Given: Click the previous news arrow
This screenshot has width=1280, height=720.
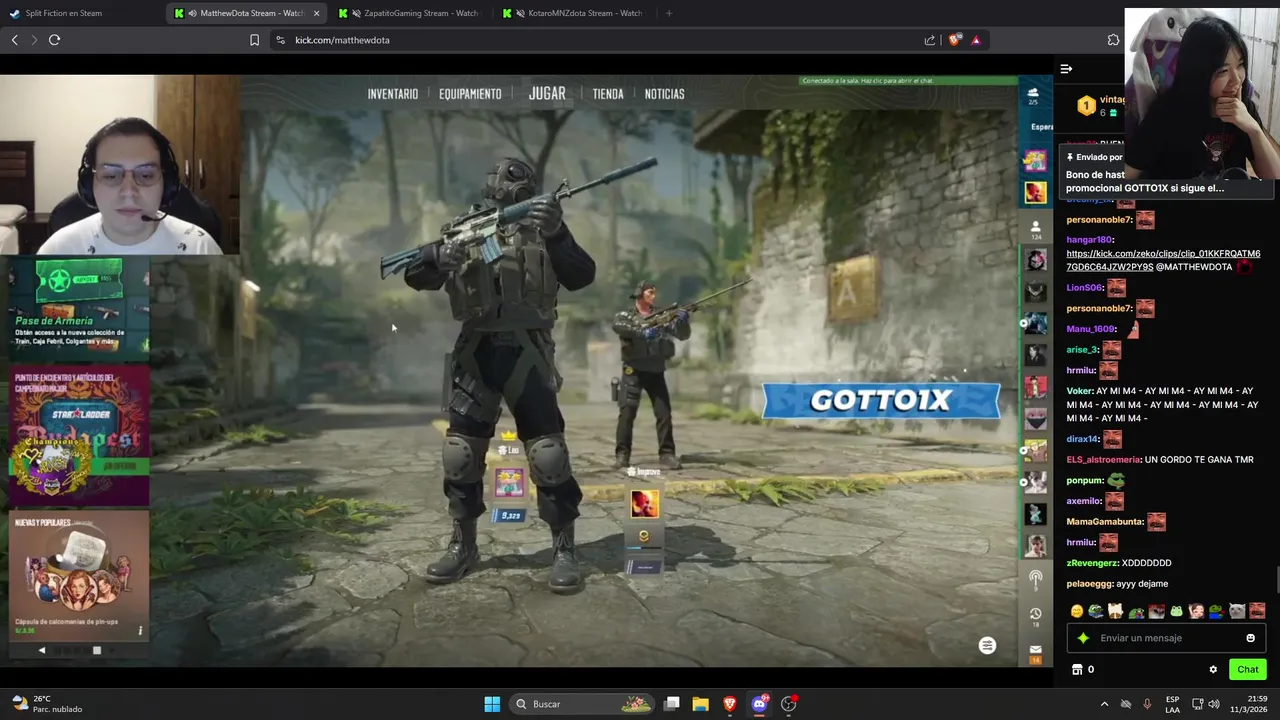Looking at the screenshot, I should click(41, 651).
